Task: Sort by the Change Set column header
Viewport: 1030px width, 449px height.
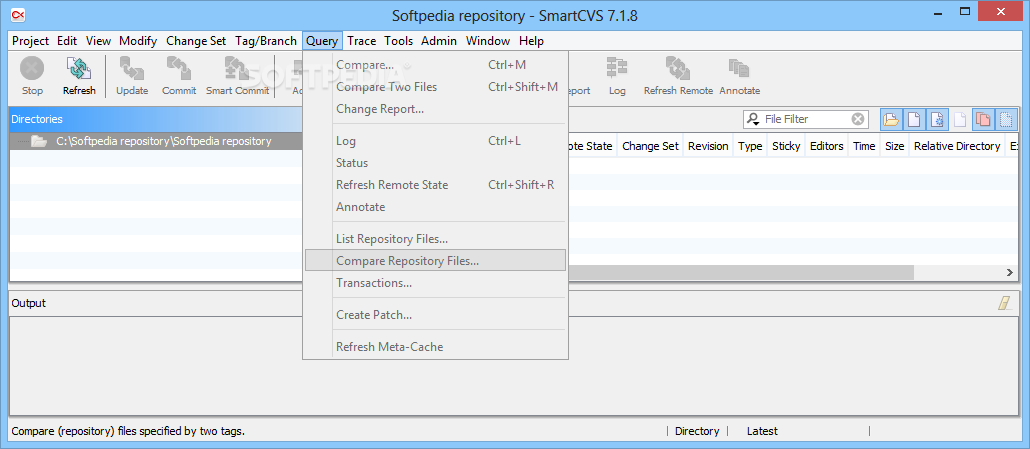Action: click(650, 146)
